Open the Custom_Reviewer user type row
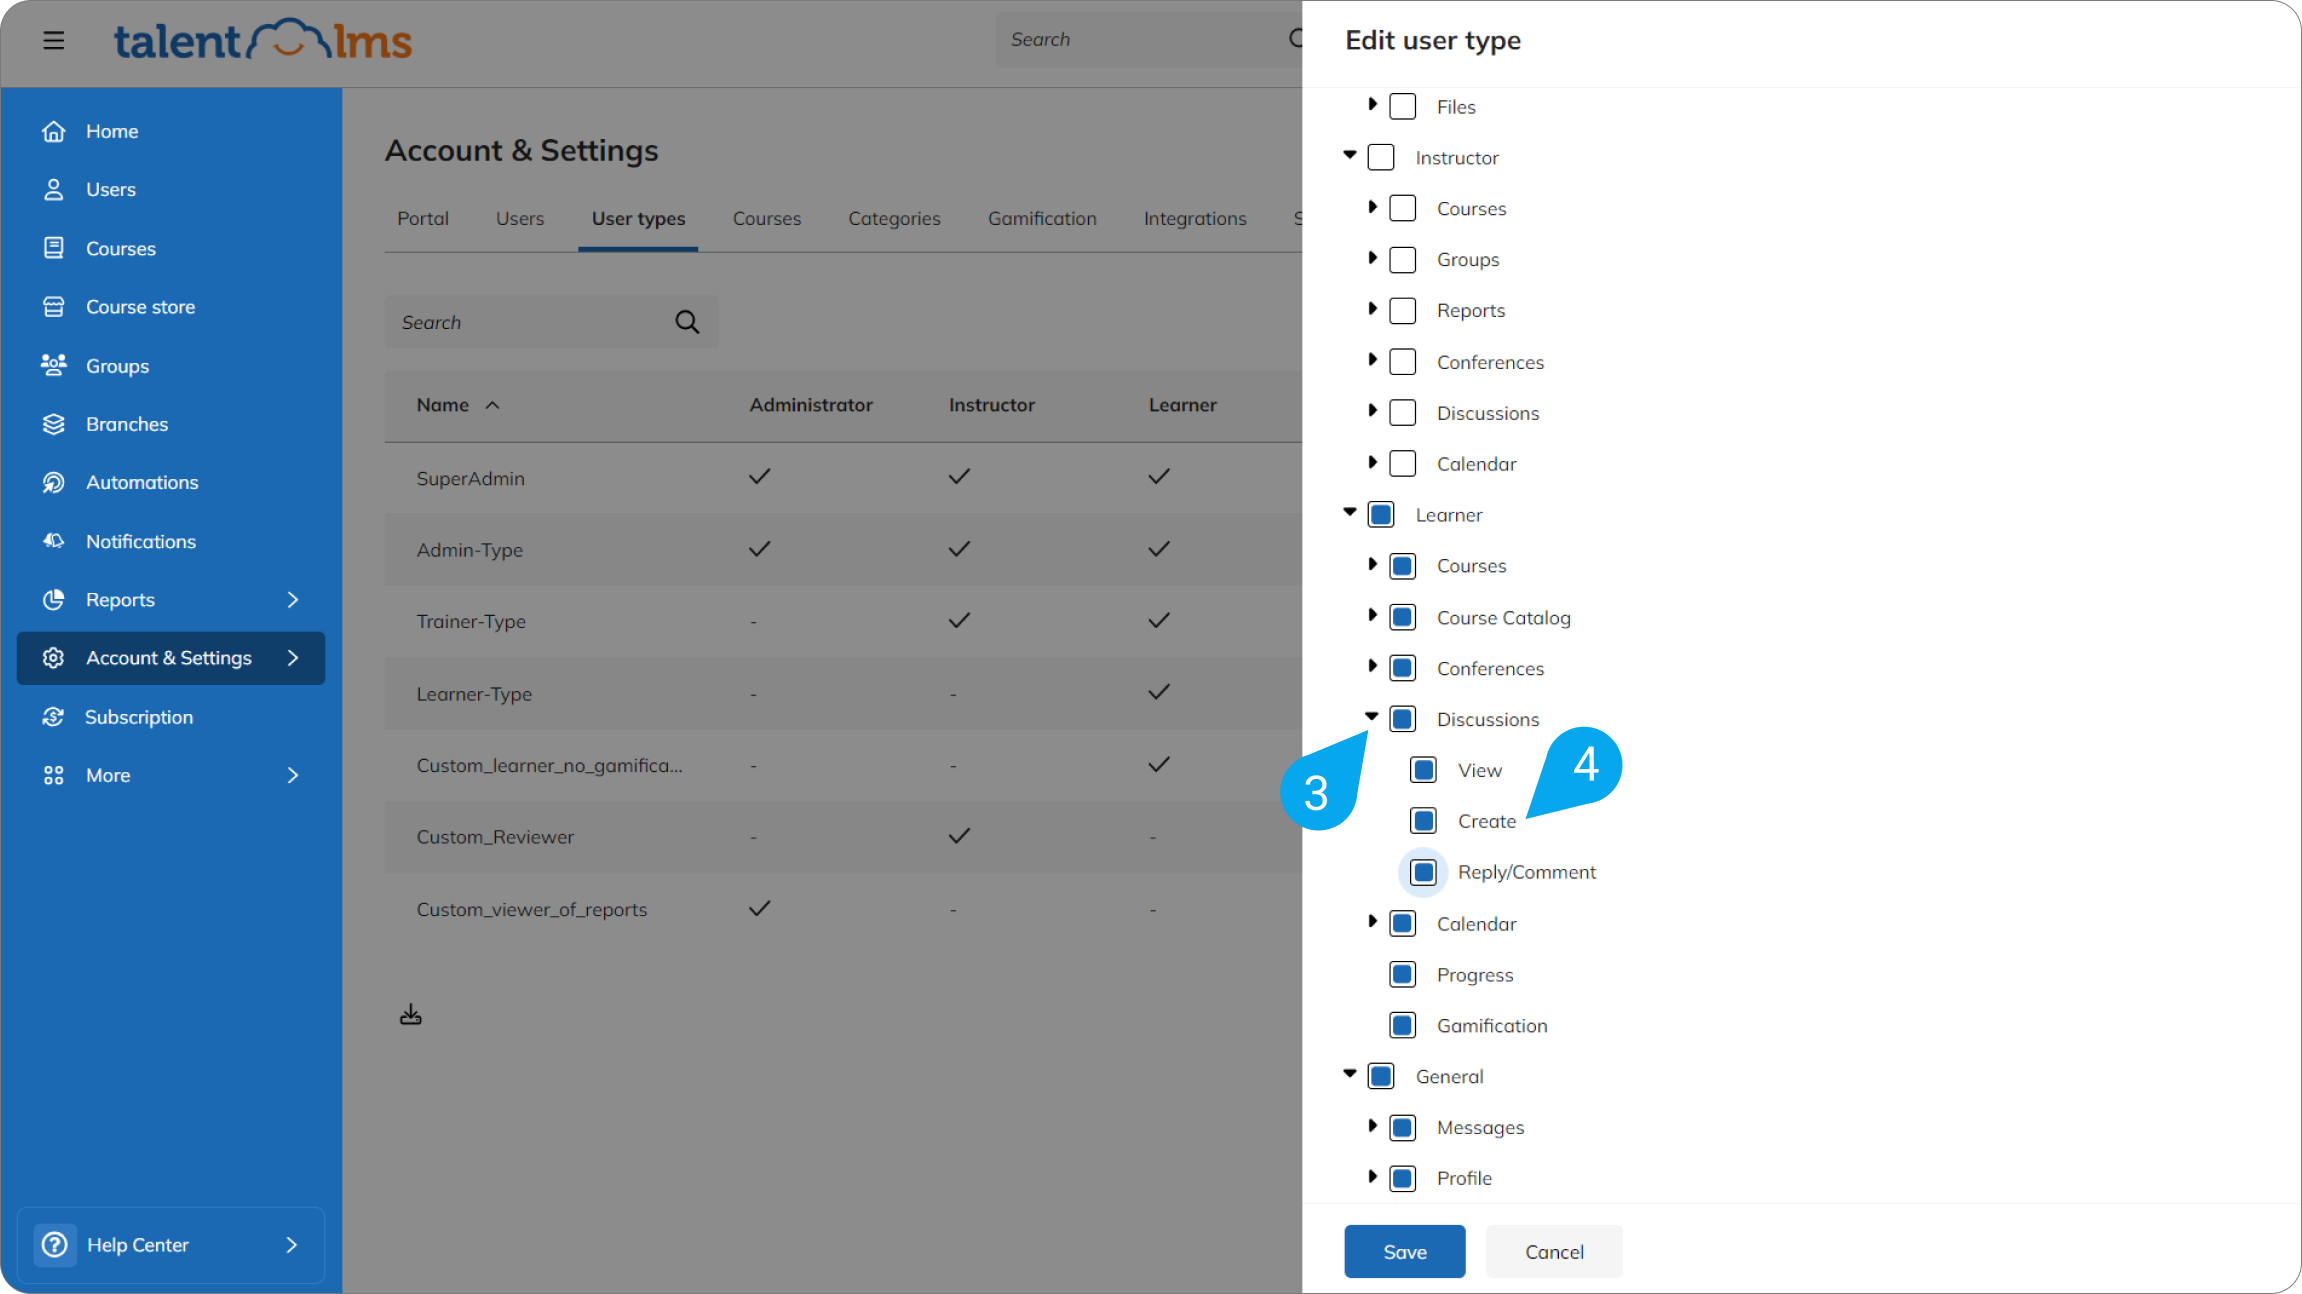Image resolution: width=2302 pixels, height=1294 pixels. click(843, 837)
